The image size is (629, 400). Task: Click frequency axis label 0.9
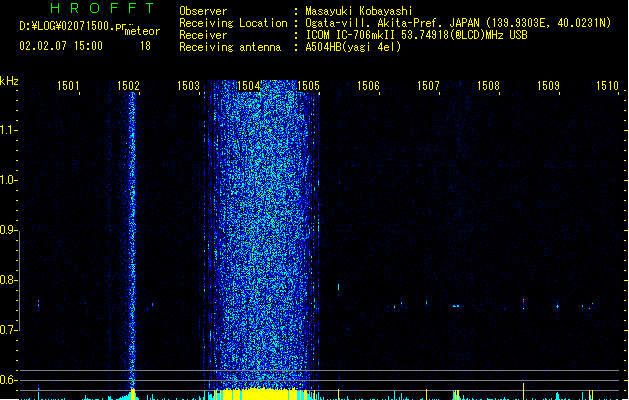[8, 230]
